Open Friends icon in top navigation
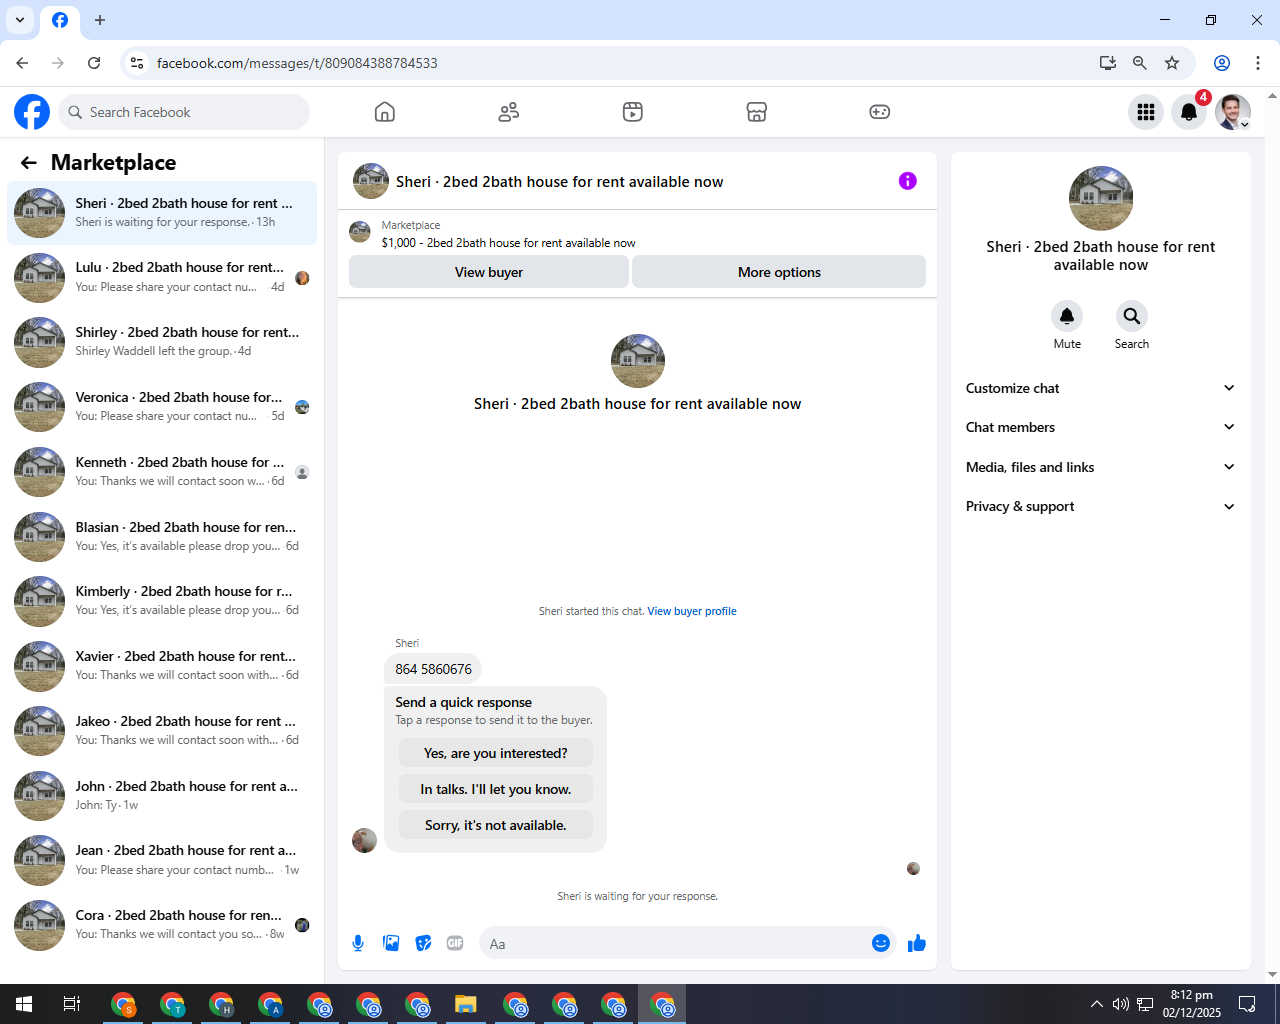Viewport: 1280px width, 1024px height. point(509,112)
